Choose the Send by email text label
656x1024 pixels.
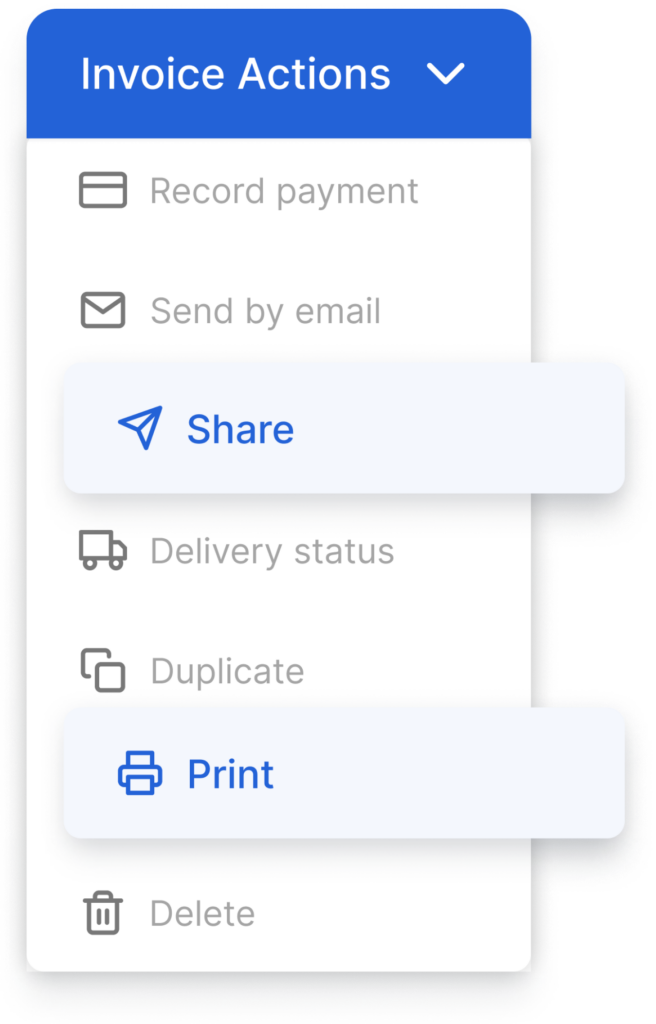(x=265, y=311)
